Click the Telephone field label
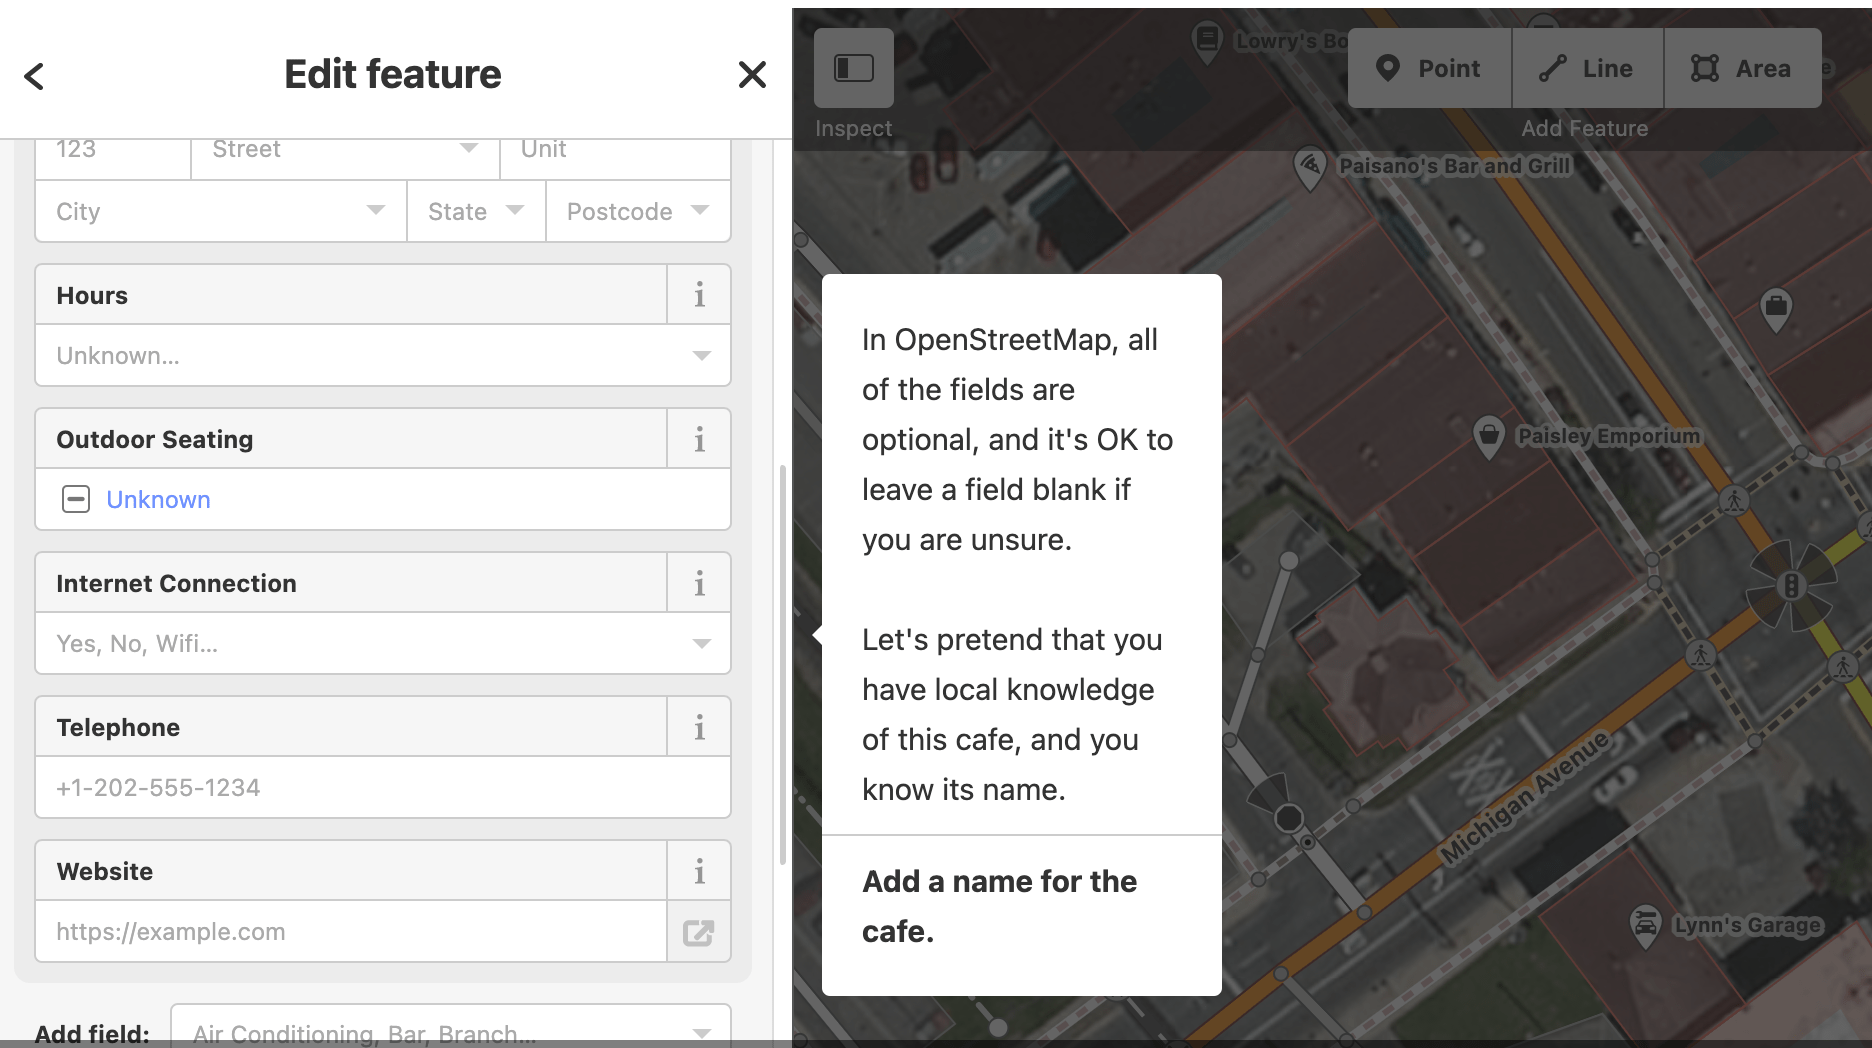This screenshot has width=1872, height=1048. tap(118, 728)
